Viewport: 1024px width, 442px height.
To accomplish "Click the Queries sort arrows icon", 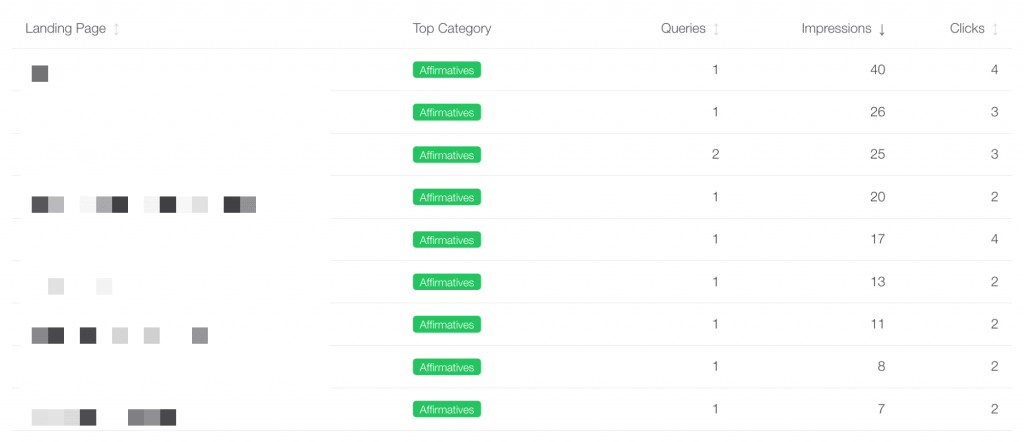I will tap(716, 29).
